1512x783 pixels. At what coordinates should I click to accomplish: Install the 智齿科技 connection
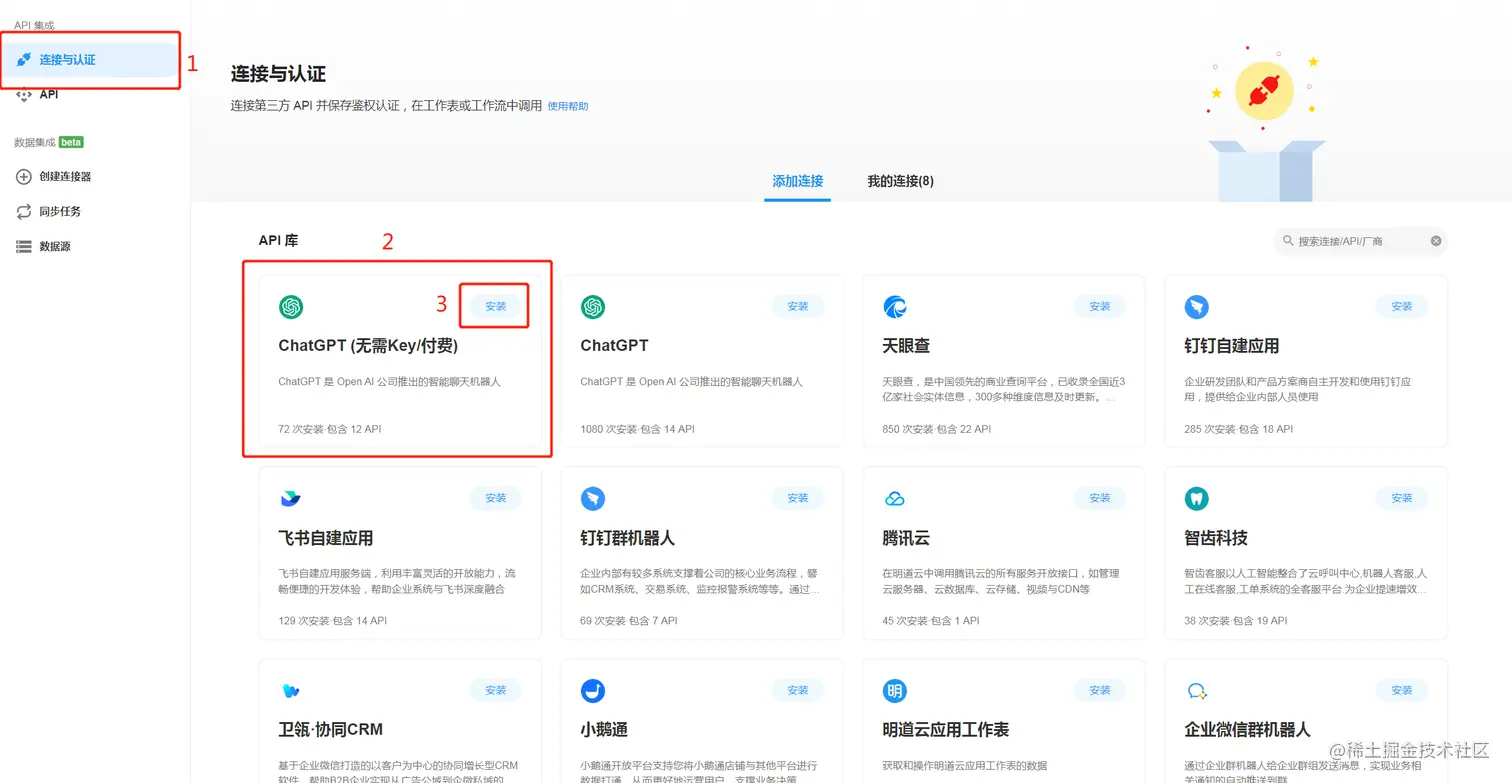pyautogui.click(x=1402, y=498)
